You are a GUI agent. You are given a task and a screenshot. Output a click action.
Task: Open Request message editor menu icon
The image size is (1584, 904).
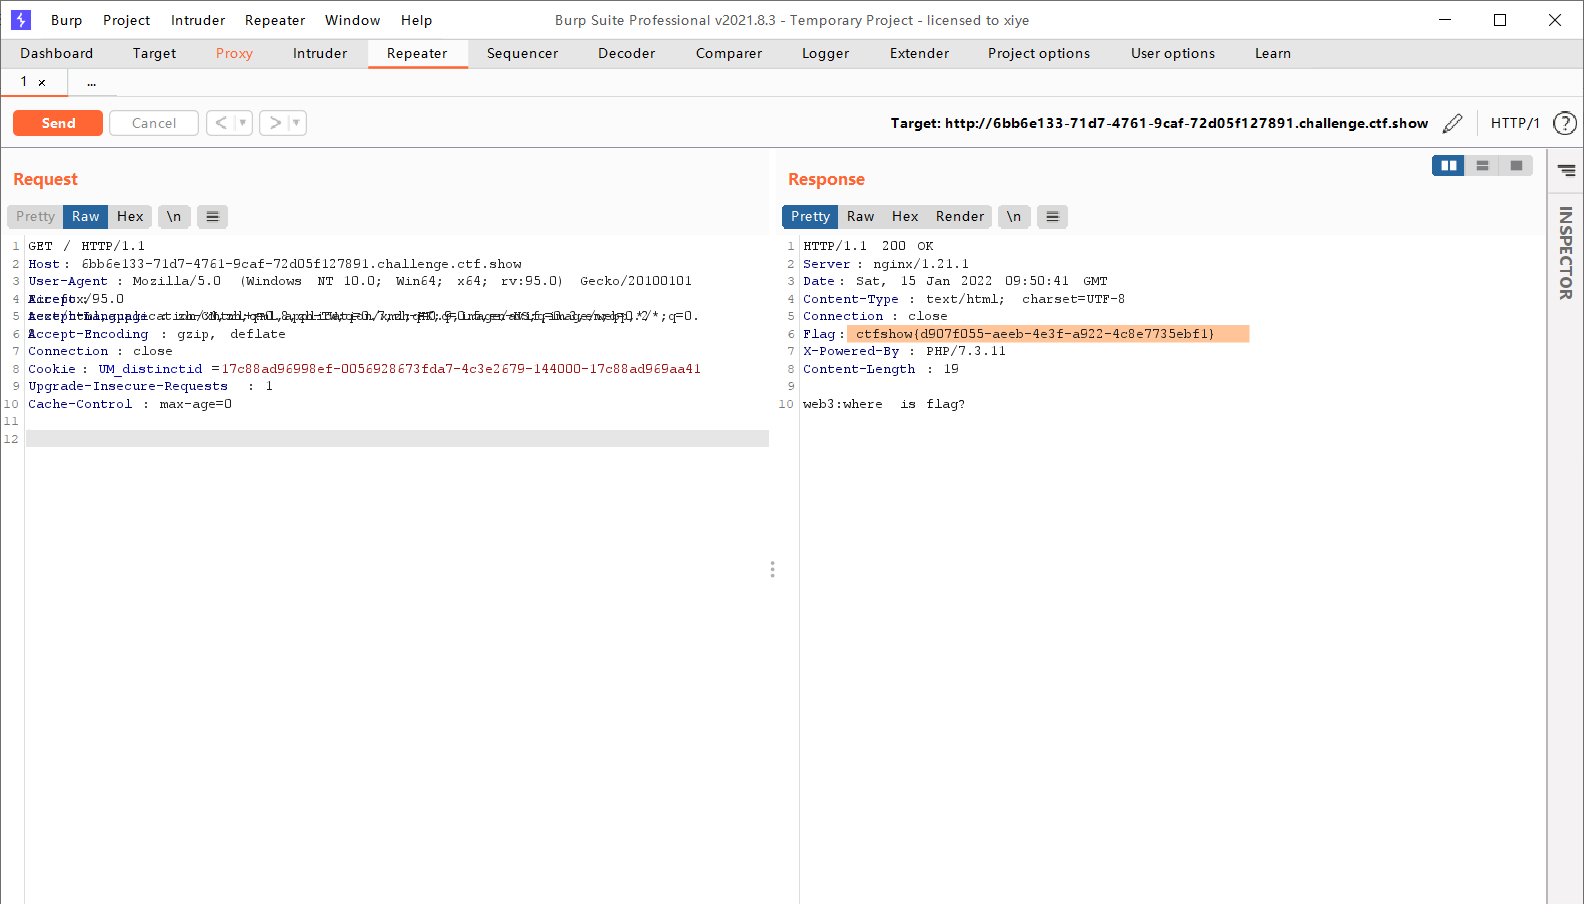tap(212, 216)
